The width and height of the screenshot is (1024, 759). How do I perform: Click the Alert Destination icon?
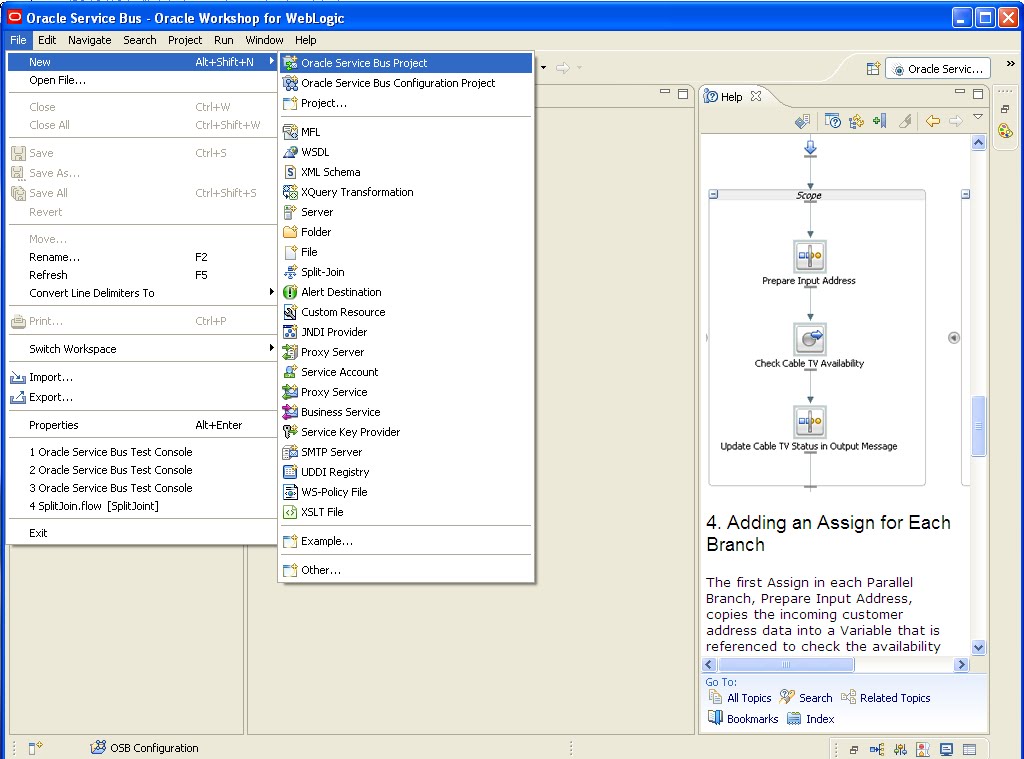click(290, 292)
